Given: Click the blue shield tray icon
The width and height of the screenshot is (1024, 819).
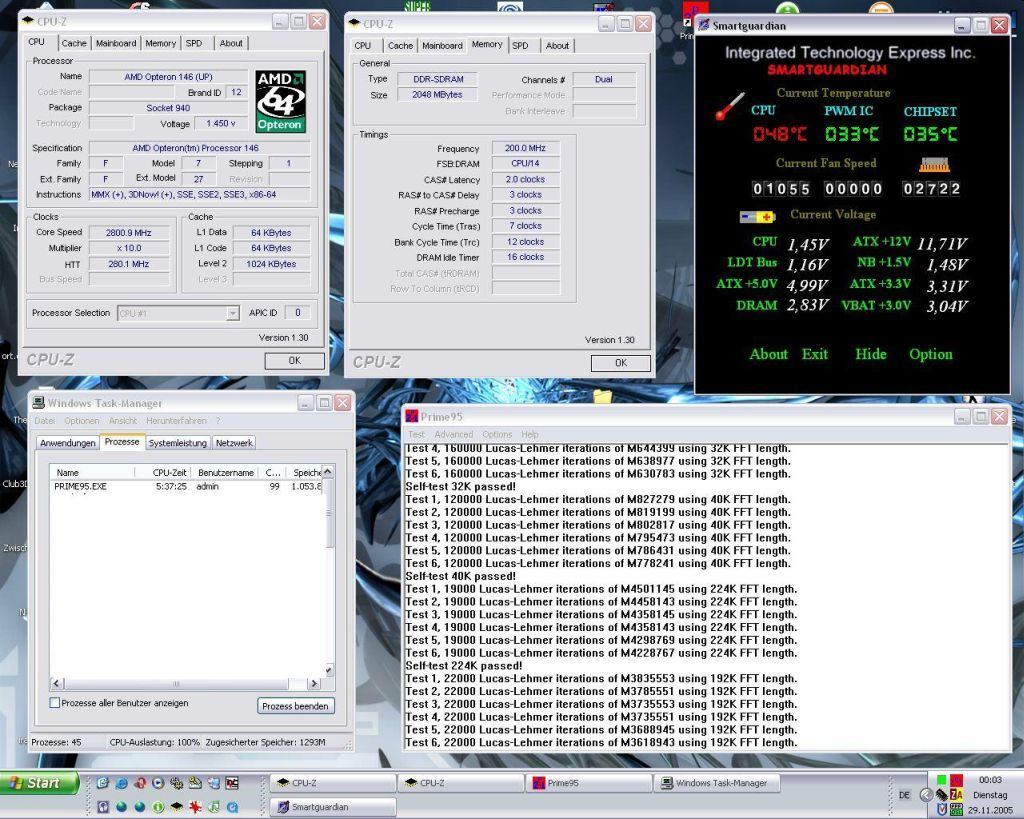Looking at the screenshot, I should [x=942, y=810].
